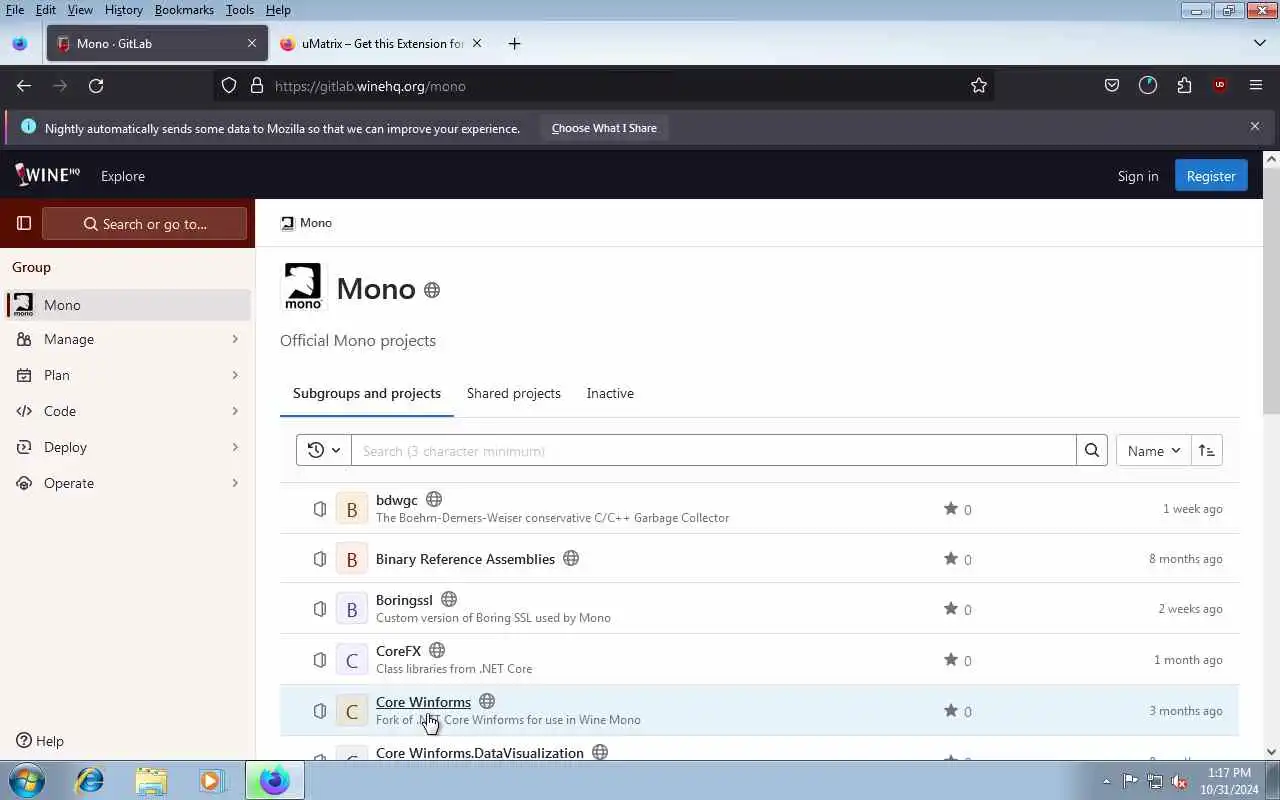Toggle sort direction icon button
This screenshot has height=800, width=1280.
[1207, 451]
